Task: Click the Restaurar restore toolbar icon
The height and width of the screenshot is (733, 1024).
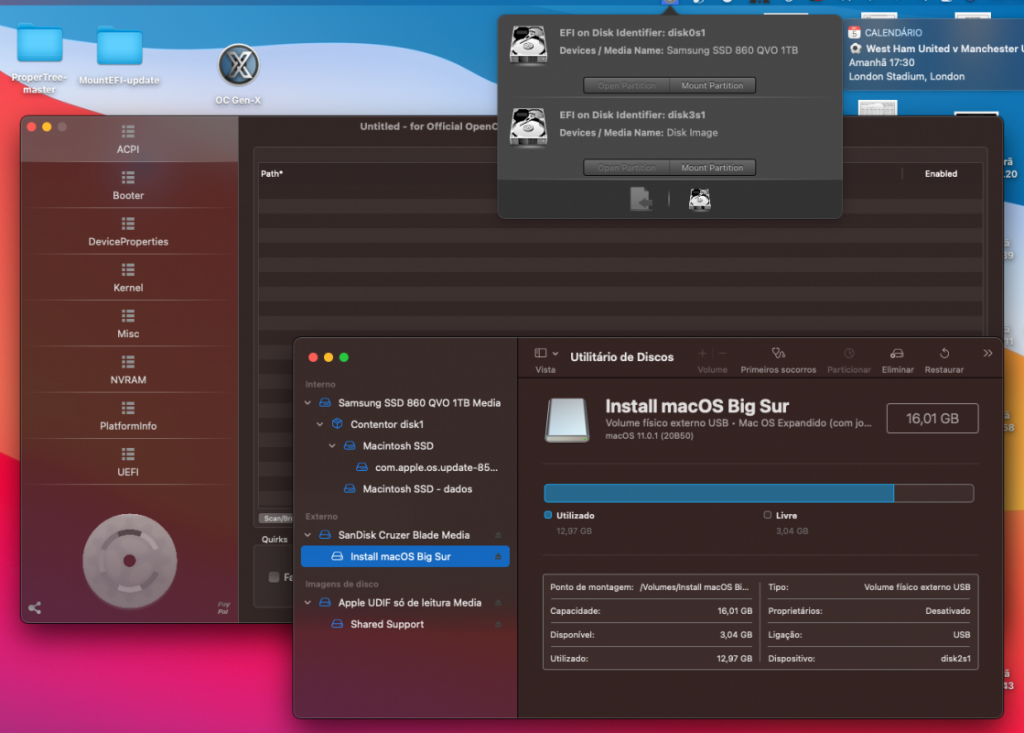Action: point(944,354)
